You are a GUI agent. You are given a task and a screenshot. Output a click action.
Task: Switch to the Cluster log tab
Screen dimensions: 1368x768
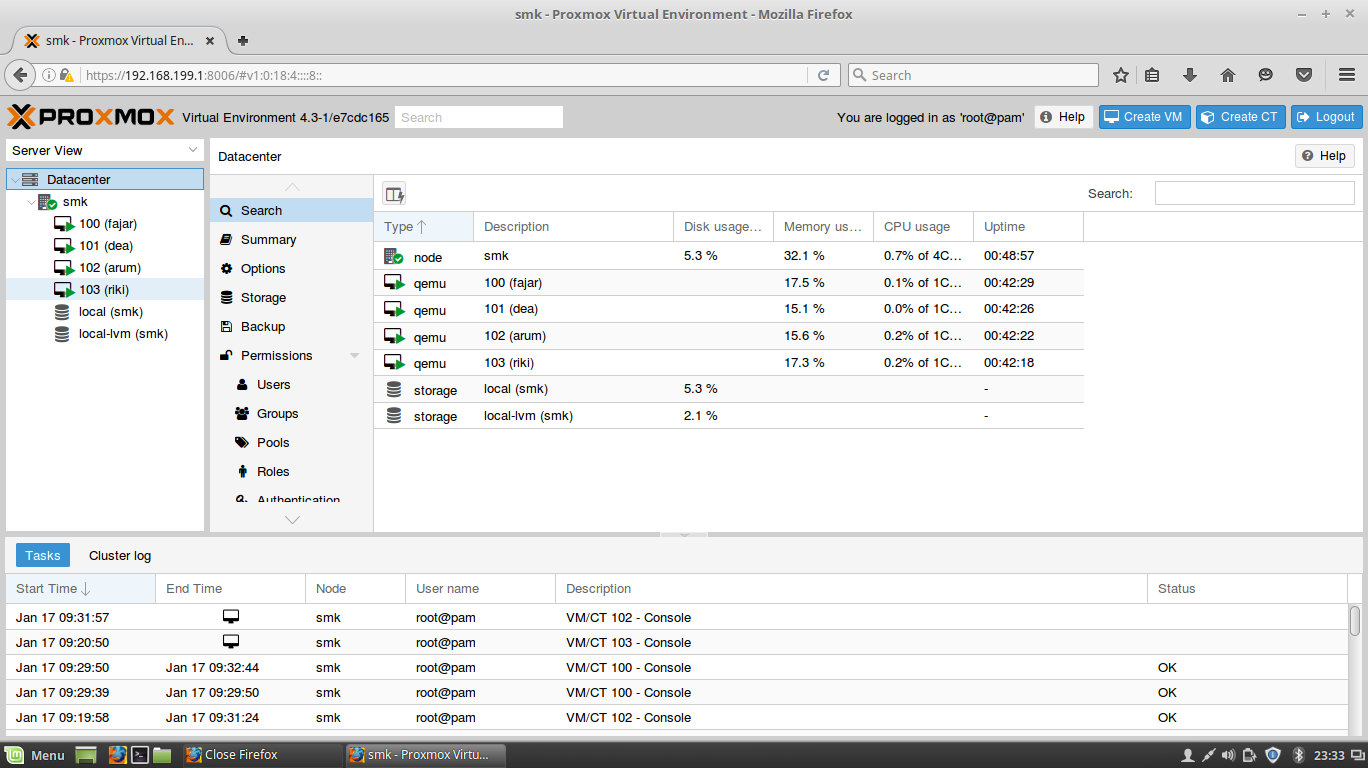click(120, 556)
